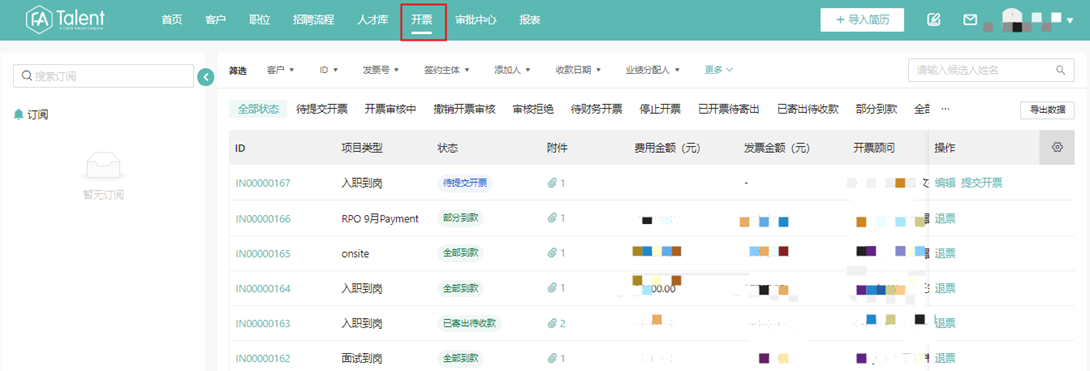
Task: Open user account dropdown arrow
Action: click(1070, 21)
